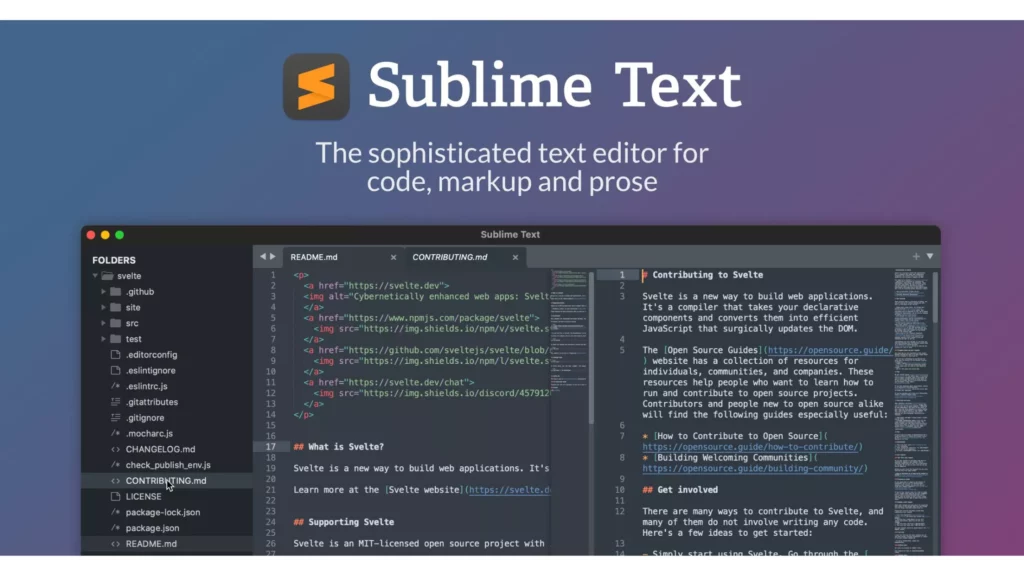
Task: Click the right pane vertical scrollbar
Action: 935,297
